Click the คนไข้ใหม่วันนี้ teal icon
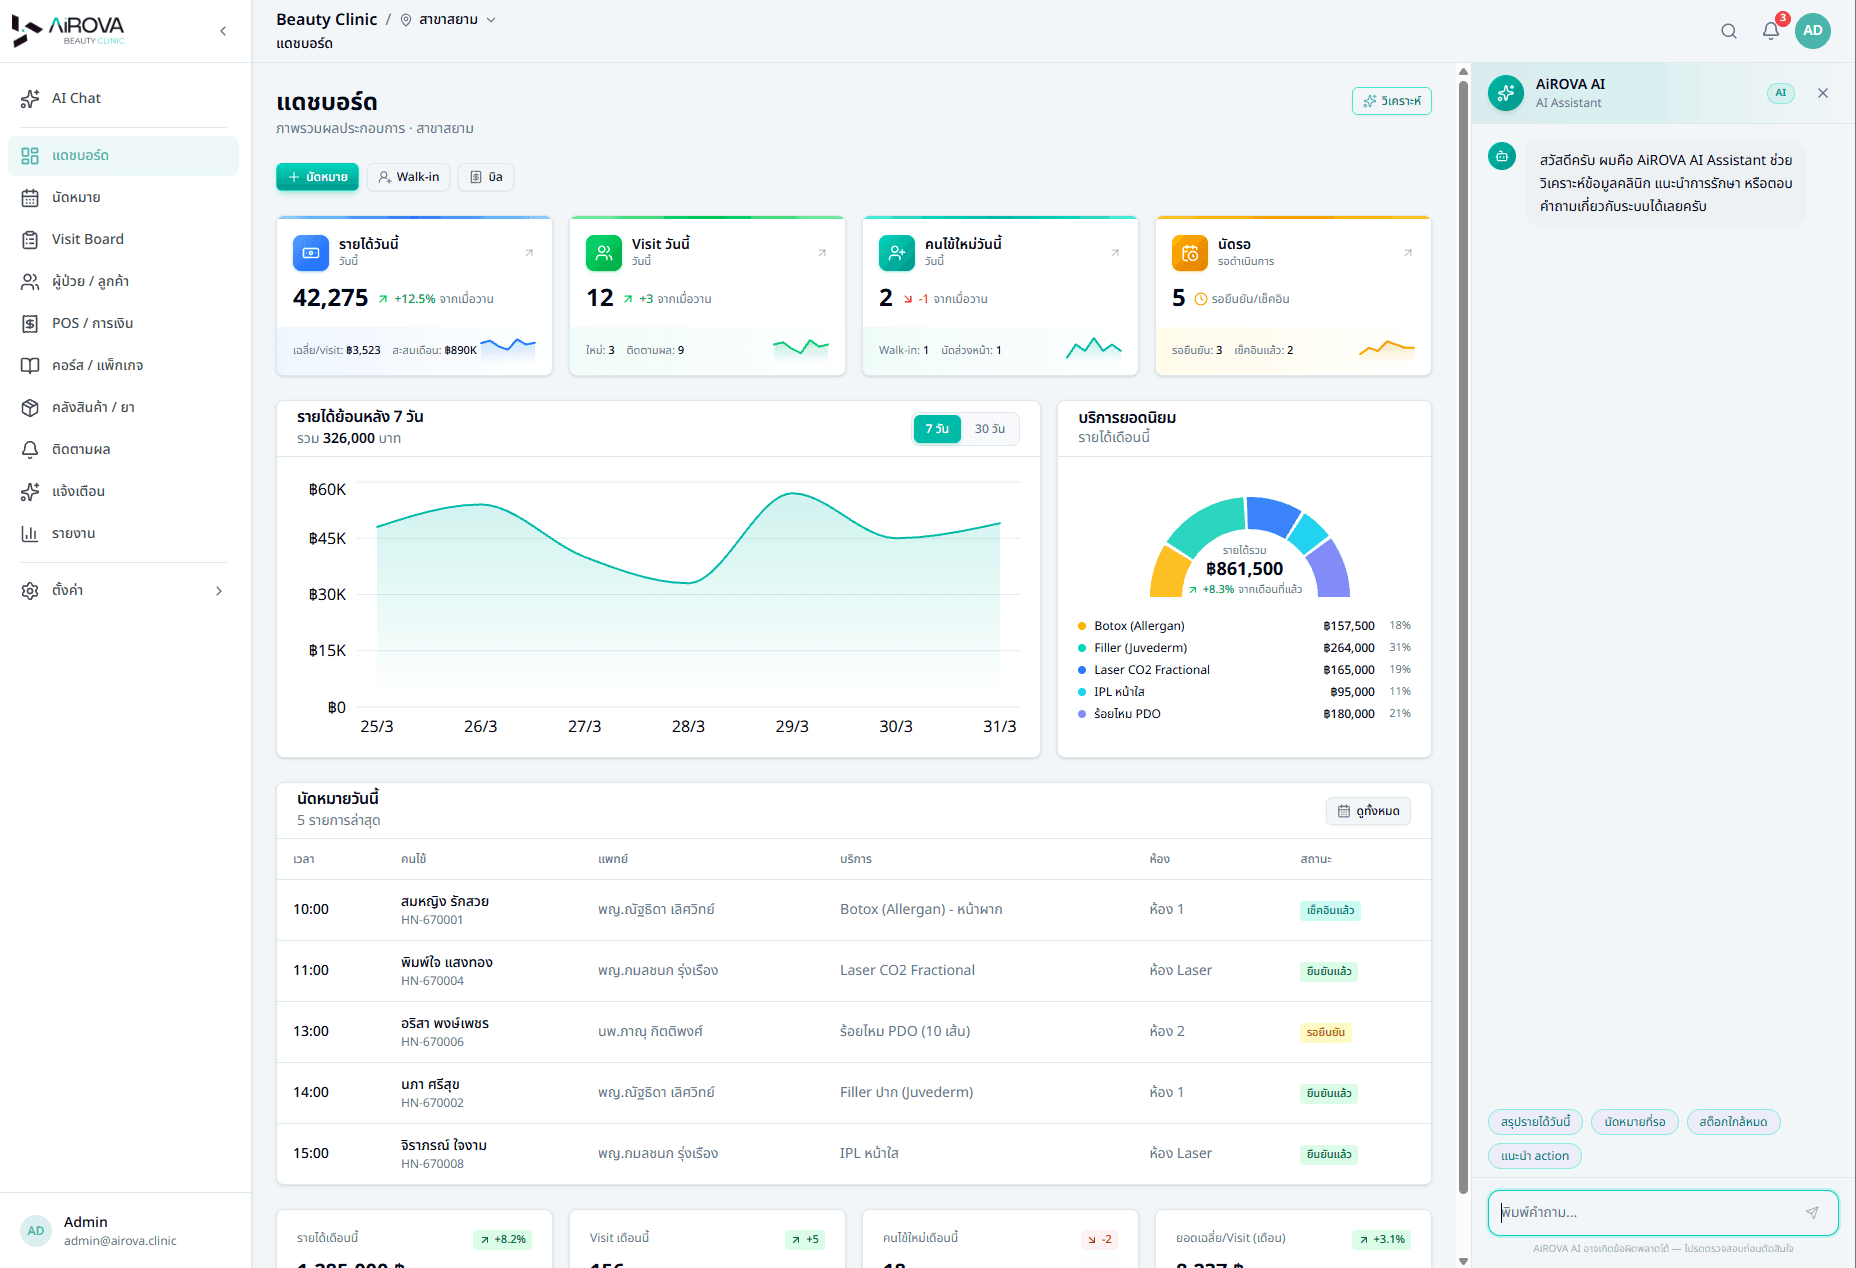1856x1268 pixels. coord(896,253)
